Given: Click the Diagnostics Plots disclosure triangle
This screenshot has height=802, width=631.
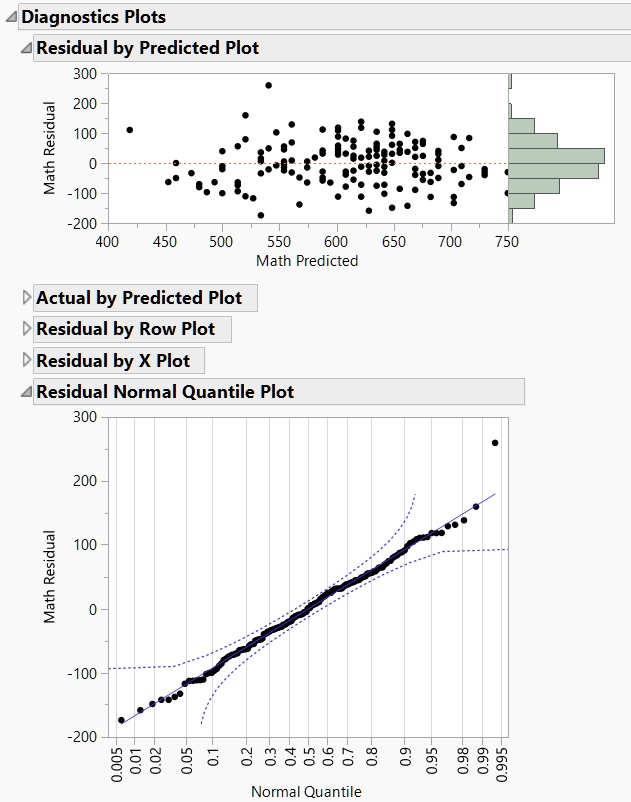Looking at the screenshot, I should point(10,16).
